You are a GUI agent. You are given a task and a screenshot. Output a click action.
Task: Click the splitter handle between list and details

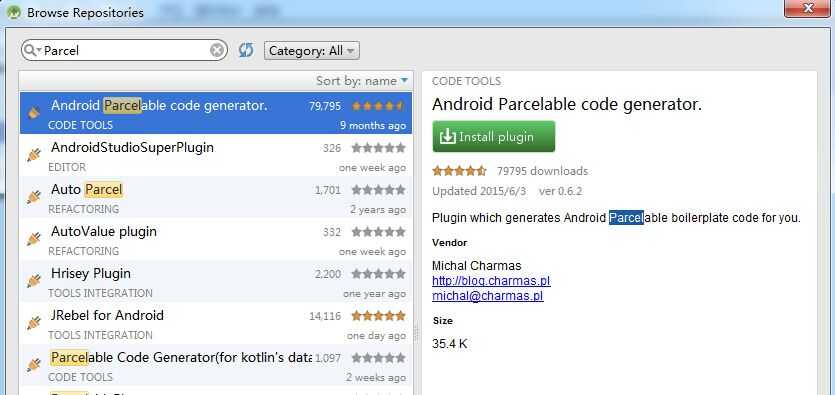(x=416, y=334)
